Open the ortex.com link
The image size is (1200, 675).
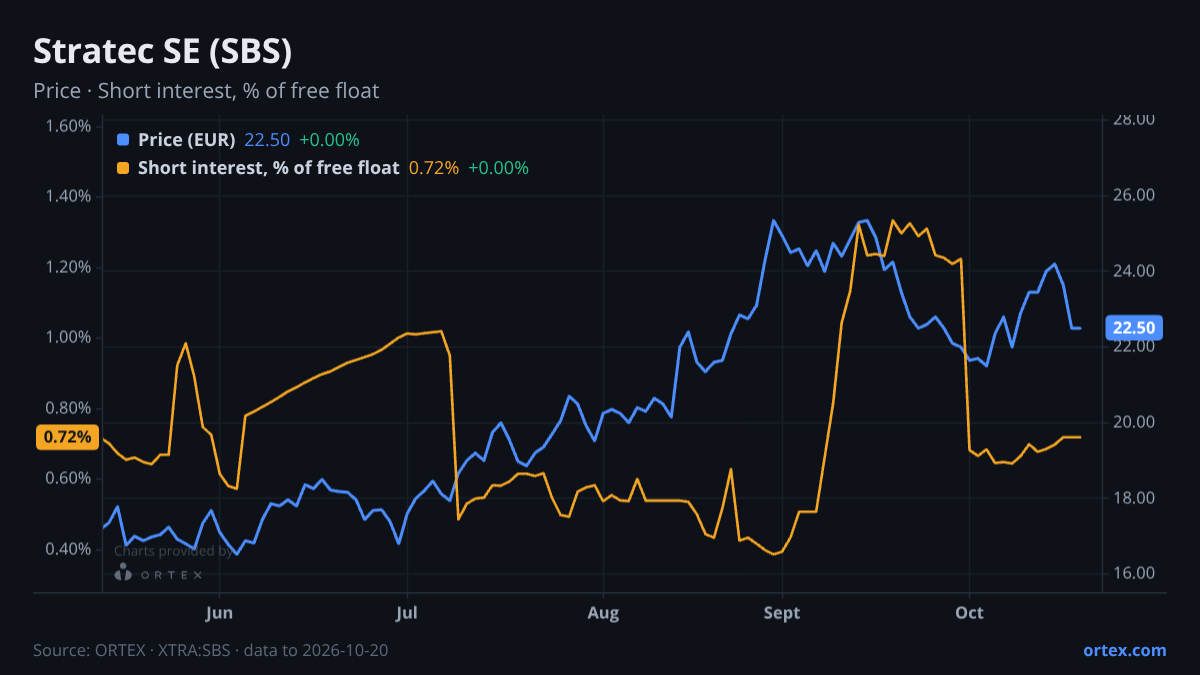[1124, 650]
